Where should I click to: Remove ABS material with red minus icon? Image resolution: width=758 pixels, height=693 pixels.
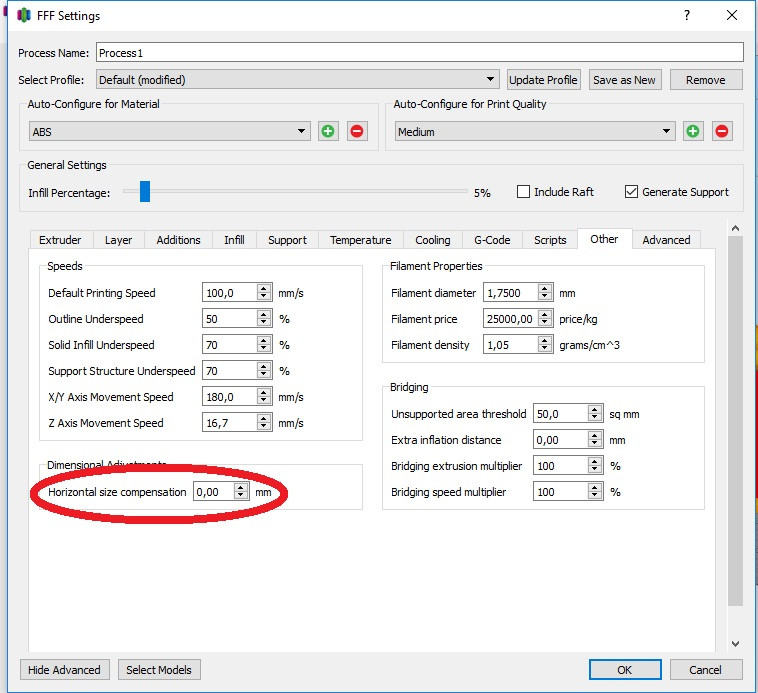click(x=357, y=131)
